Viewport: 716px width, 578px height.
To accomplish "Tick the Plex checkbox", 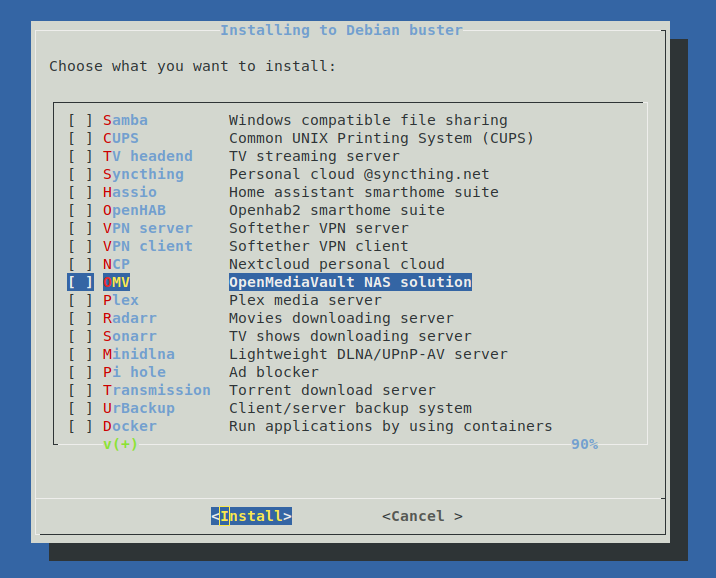I will [80, 300].
